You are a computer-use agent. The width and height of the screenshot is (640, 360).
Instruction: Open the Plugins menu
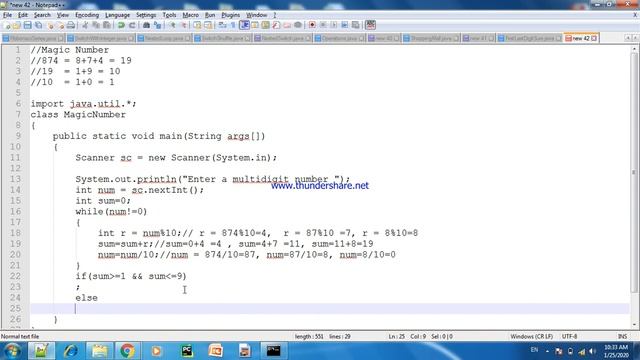pyautogui.click(x=231, y=15)
